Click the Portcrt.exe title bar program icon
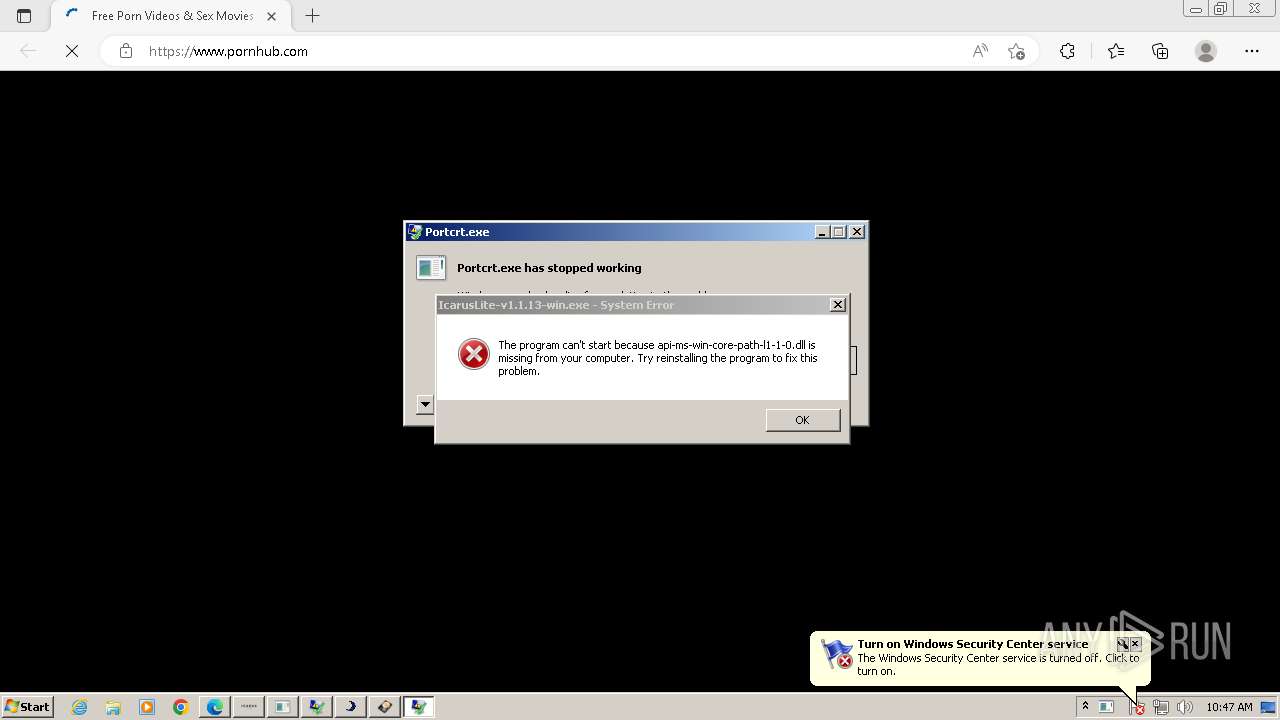1280x720 pixels. pos(415,232)
